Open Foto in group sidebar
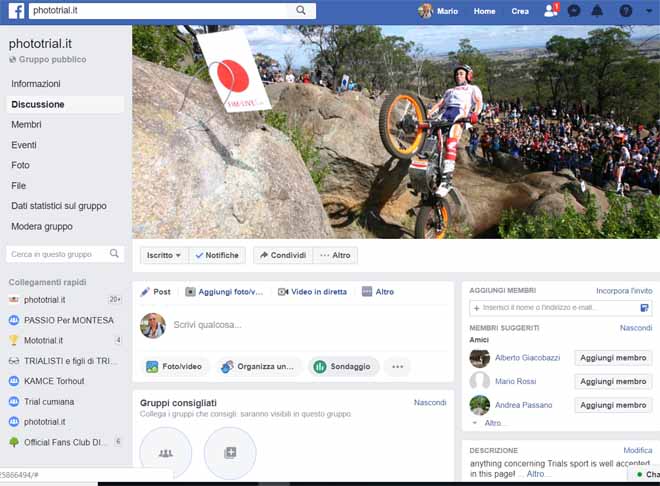 point(20,165)
